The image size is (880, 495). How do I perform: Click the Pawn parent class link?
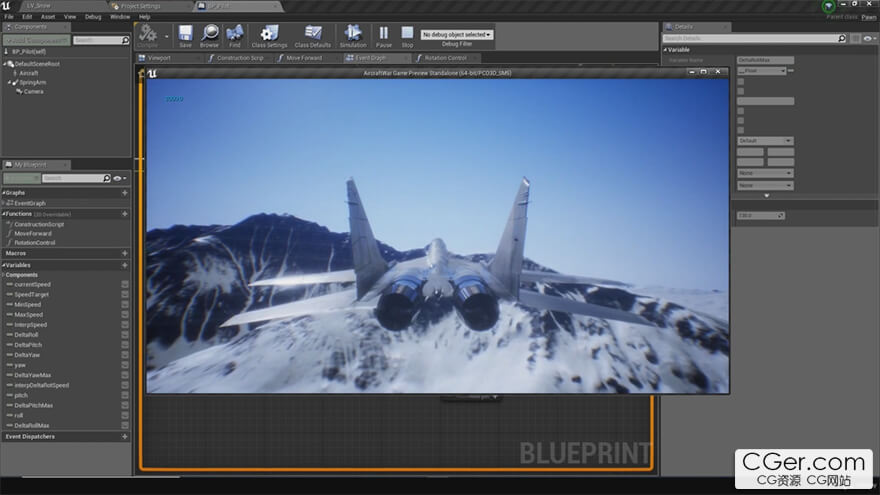point(869,17)
